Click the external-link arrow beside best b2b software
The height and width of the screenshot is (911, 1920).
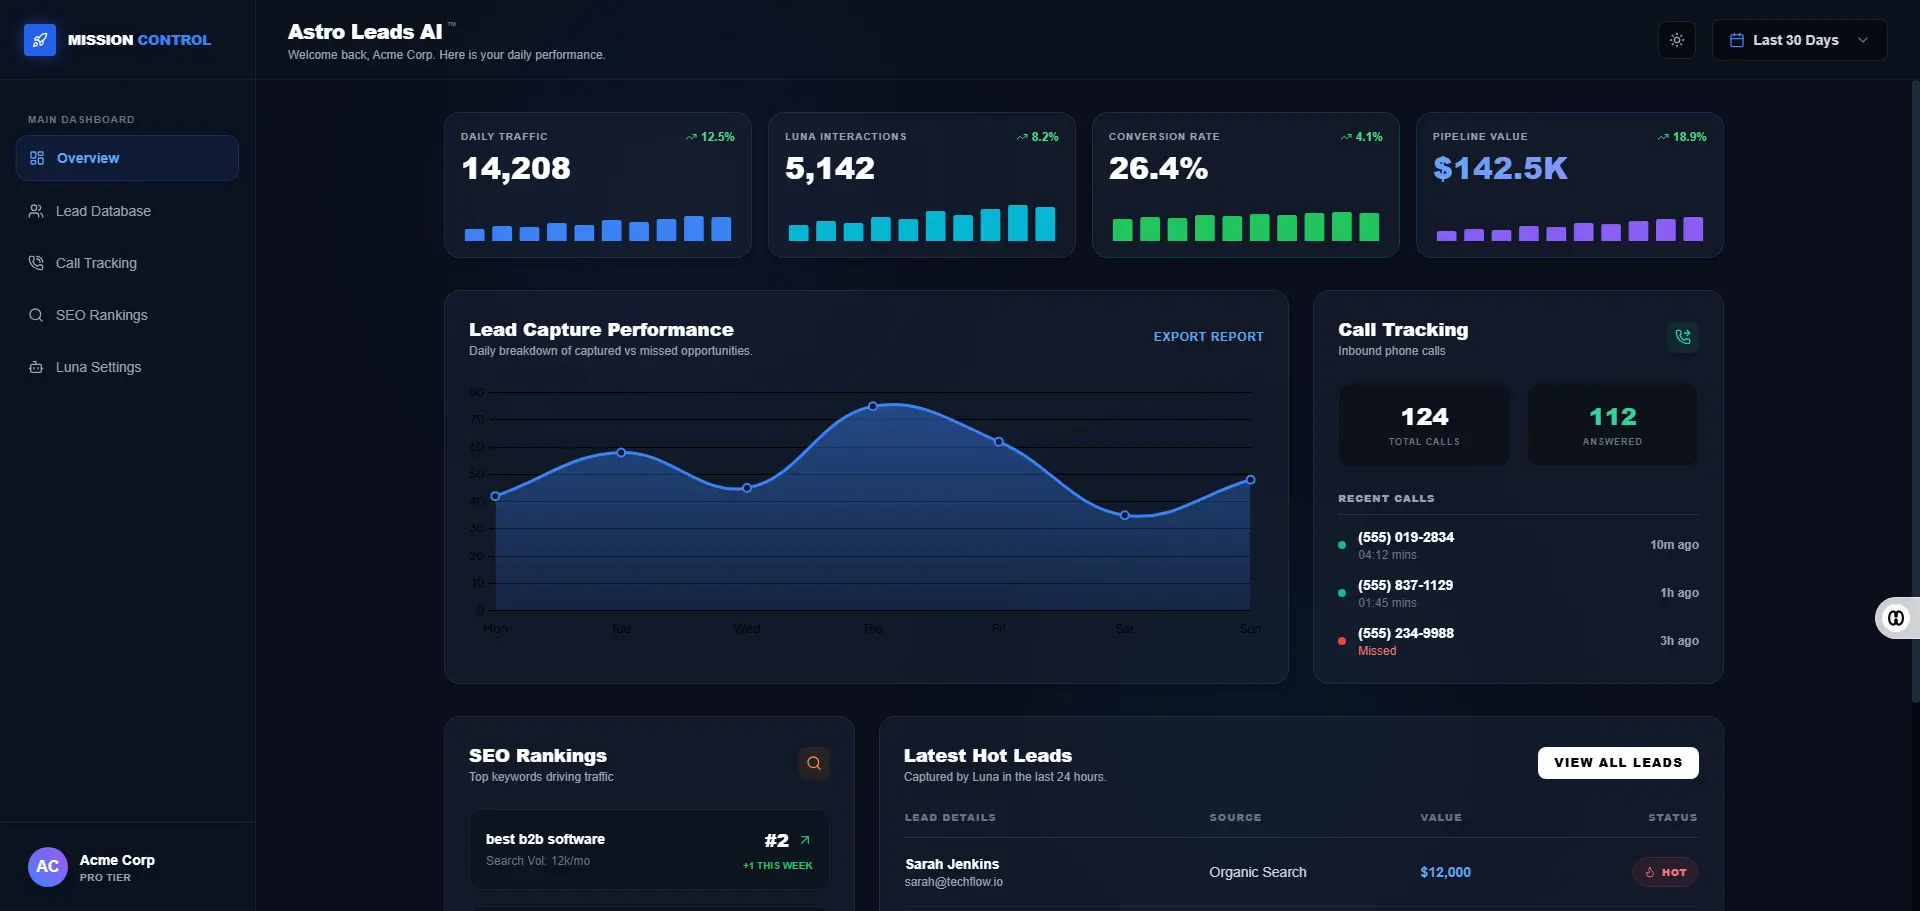[x=806, y=840]
